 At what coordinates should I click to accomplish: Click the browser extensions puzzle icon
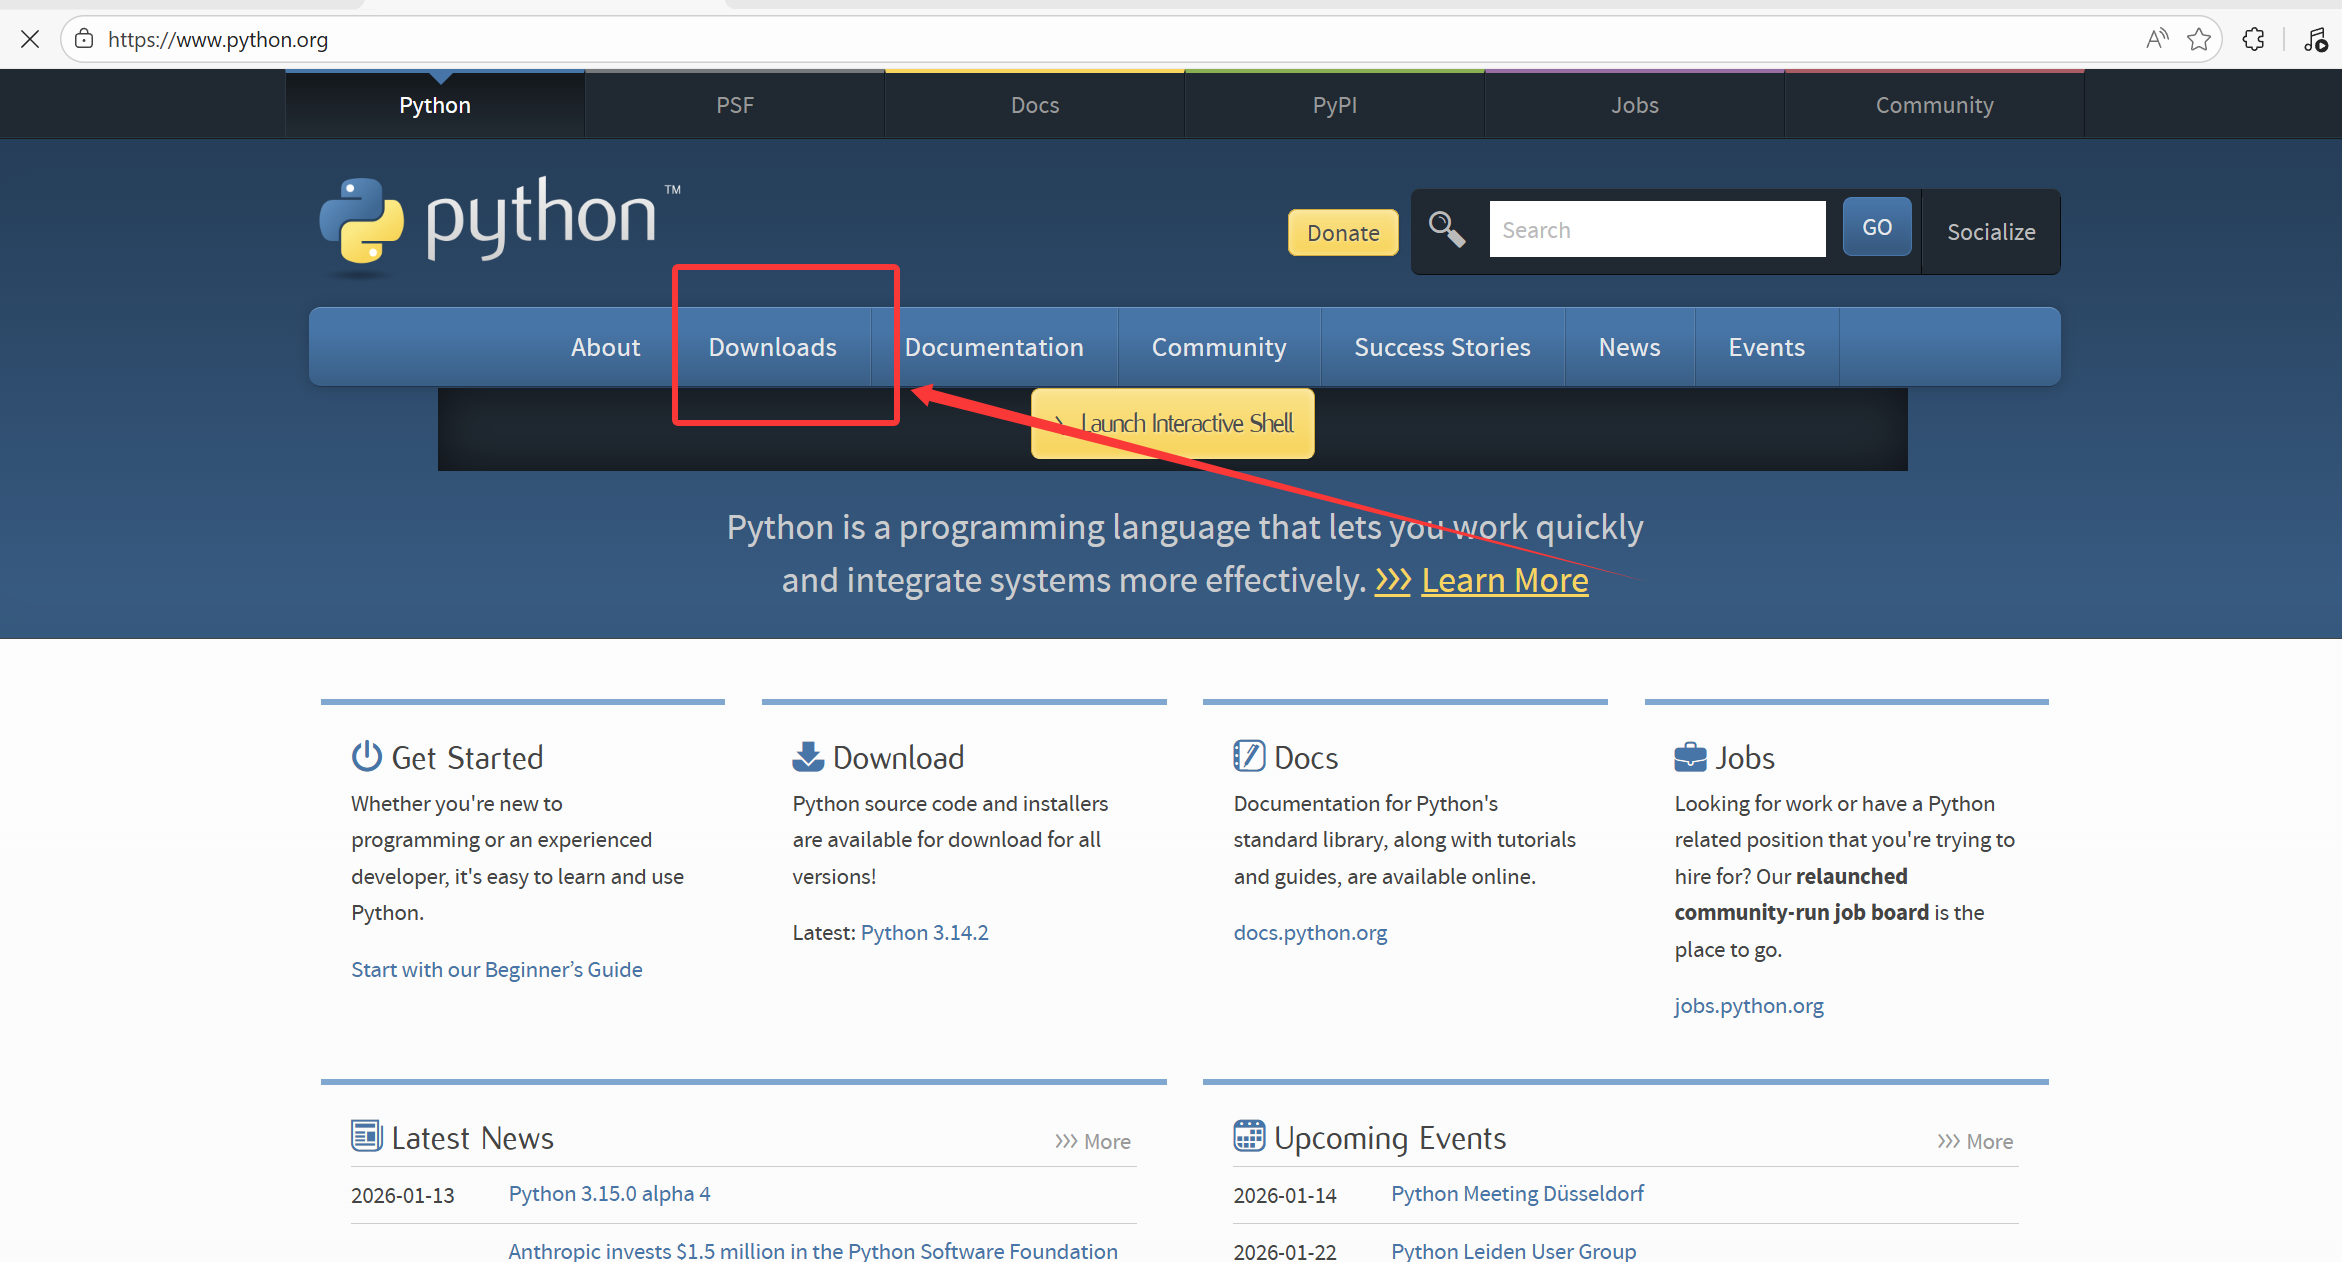(x=2253, y=39)
